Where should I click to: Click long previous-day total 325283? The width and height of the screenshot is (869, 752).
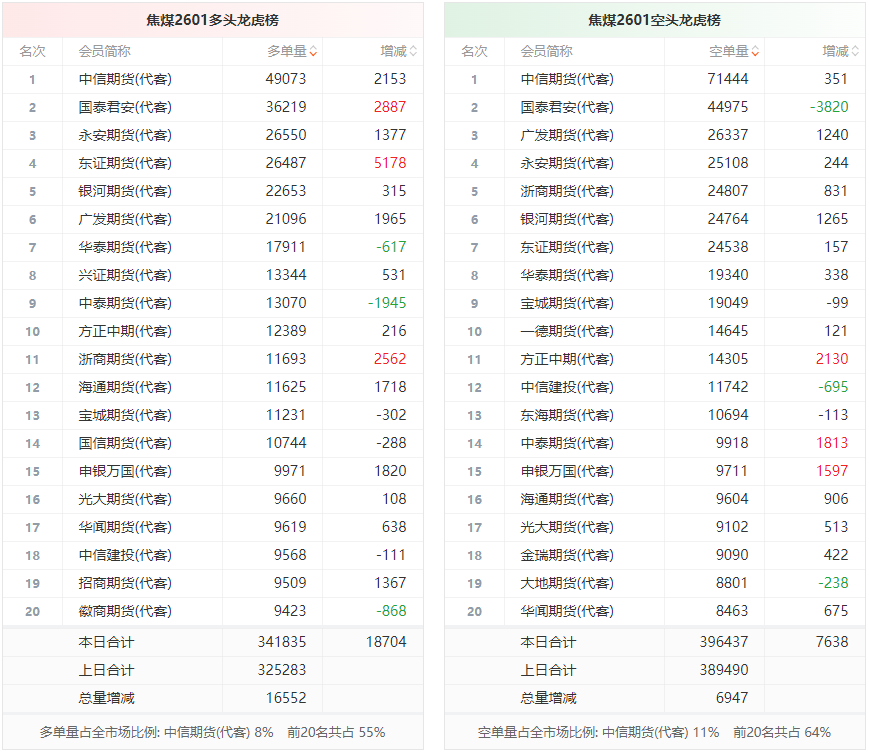click(282, 670)
